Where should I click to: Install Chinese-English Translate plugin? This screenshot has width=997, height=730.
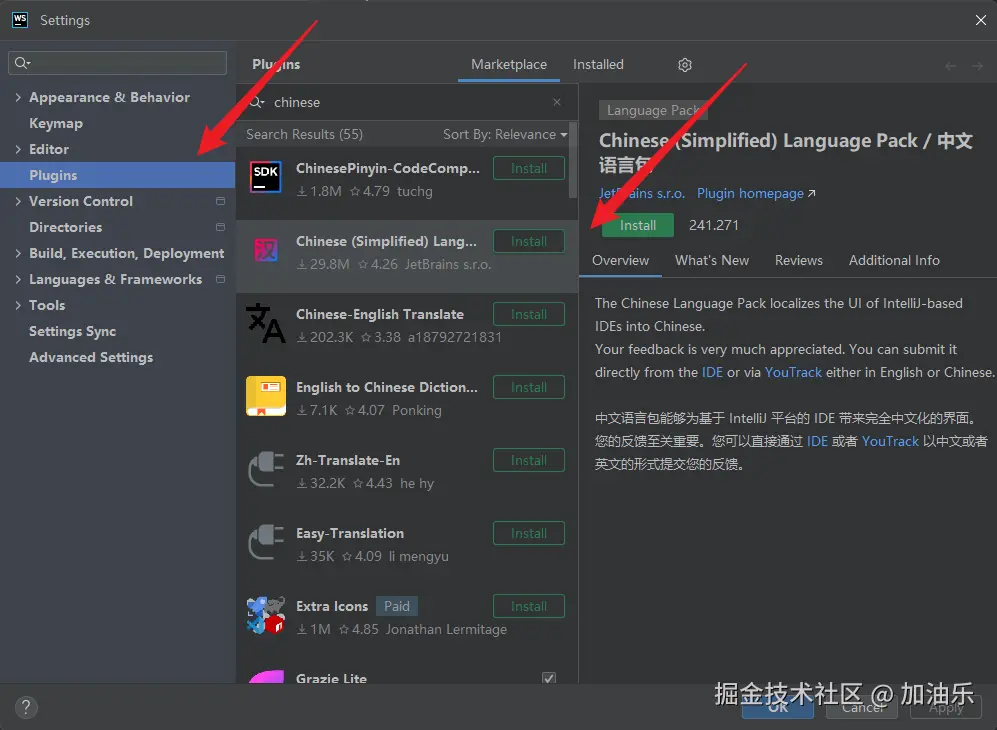(x=529, y=314)
